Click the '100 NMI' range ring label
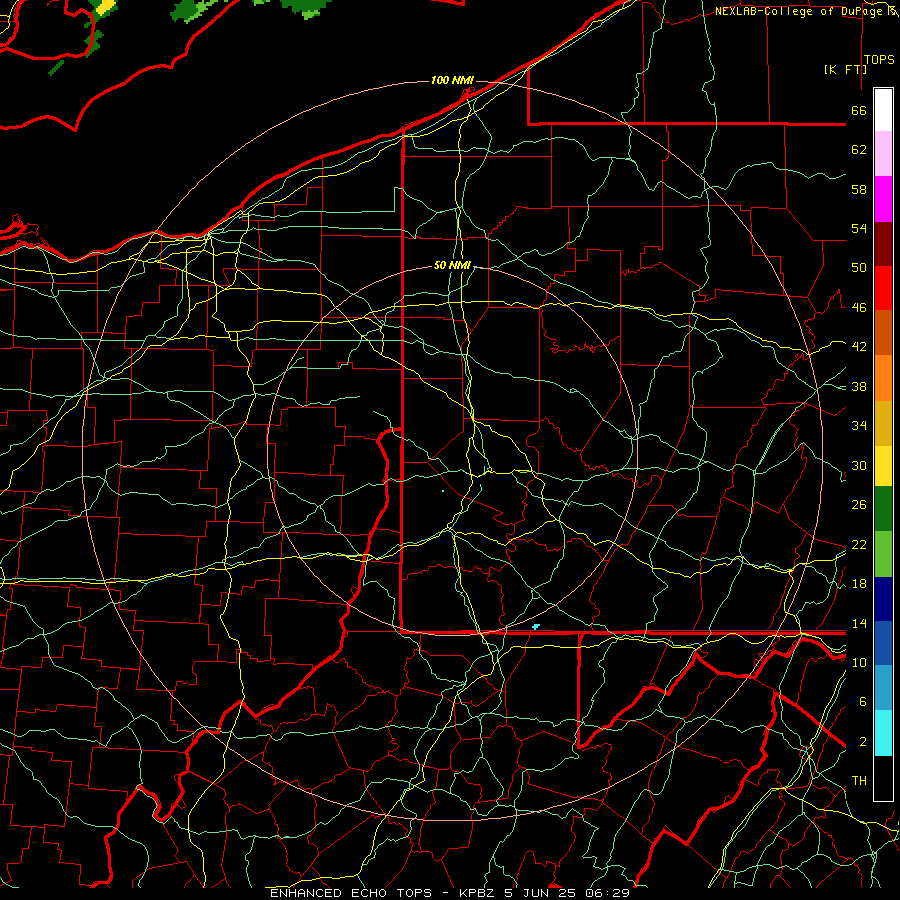The image size is (900, 900). coord(452,80)
